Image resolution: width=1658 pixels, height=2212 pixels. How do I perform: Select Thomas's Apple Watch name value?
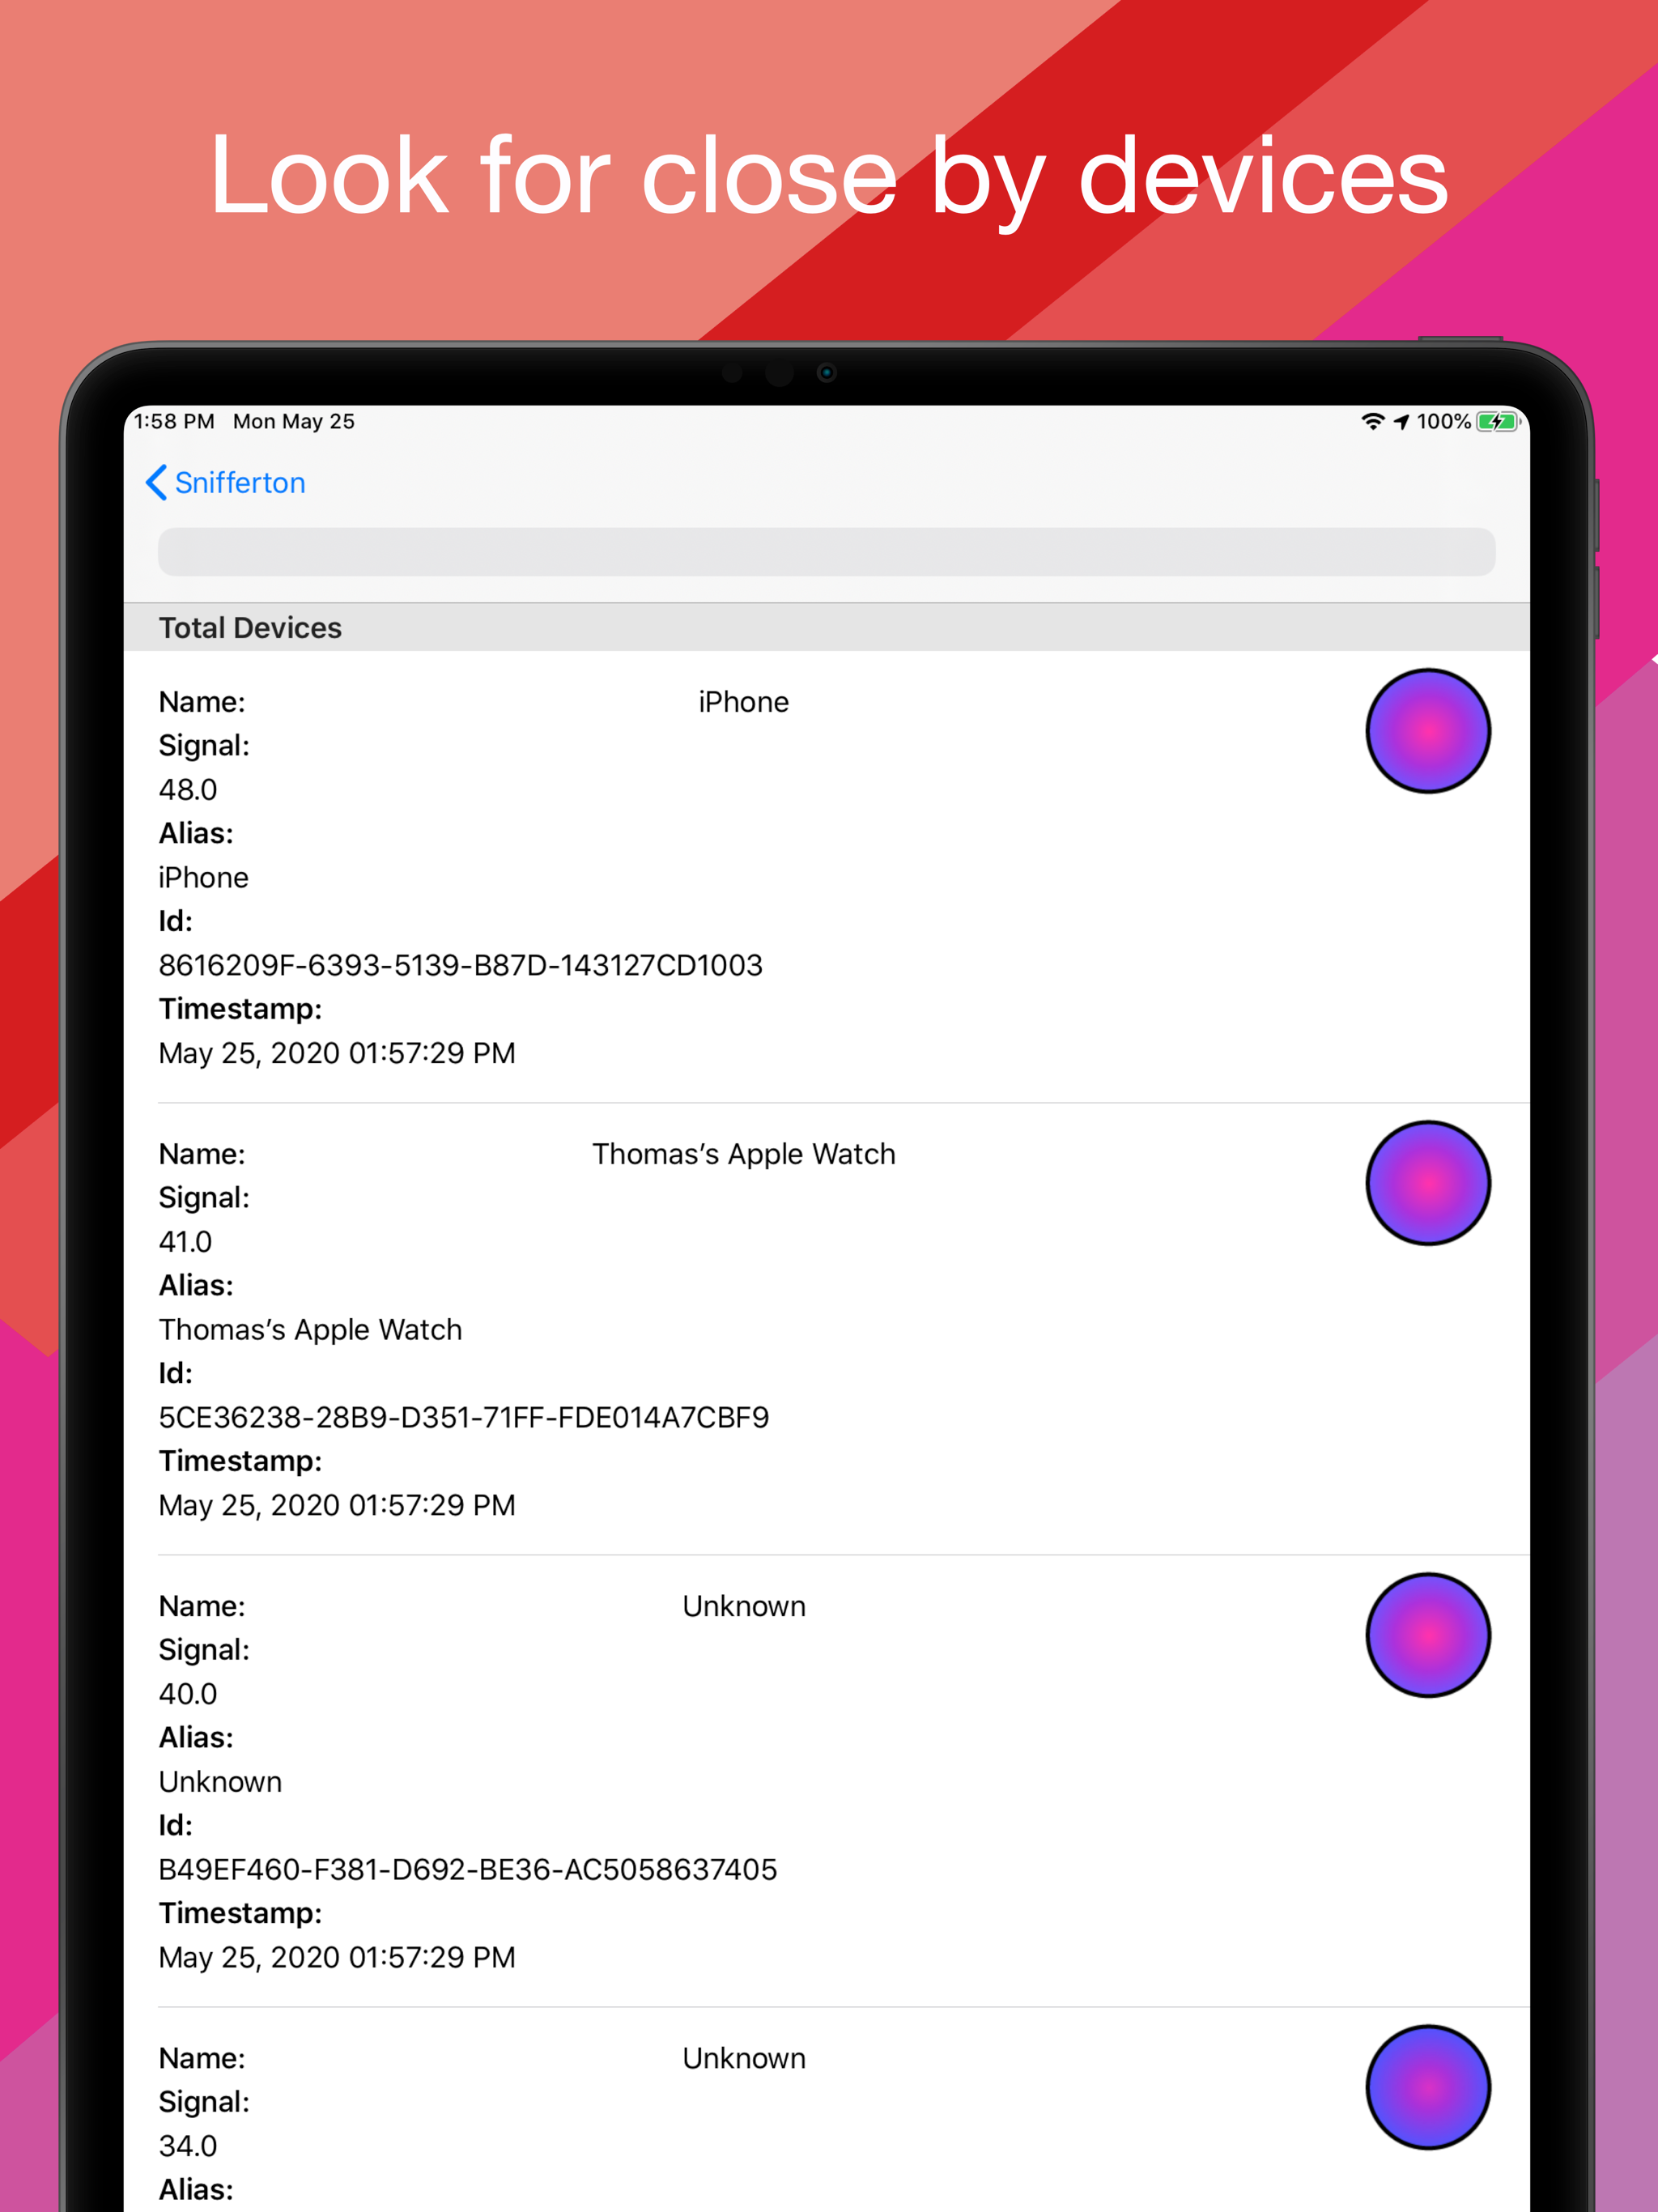743,1154
